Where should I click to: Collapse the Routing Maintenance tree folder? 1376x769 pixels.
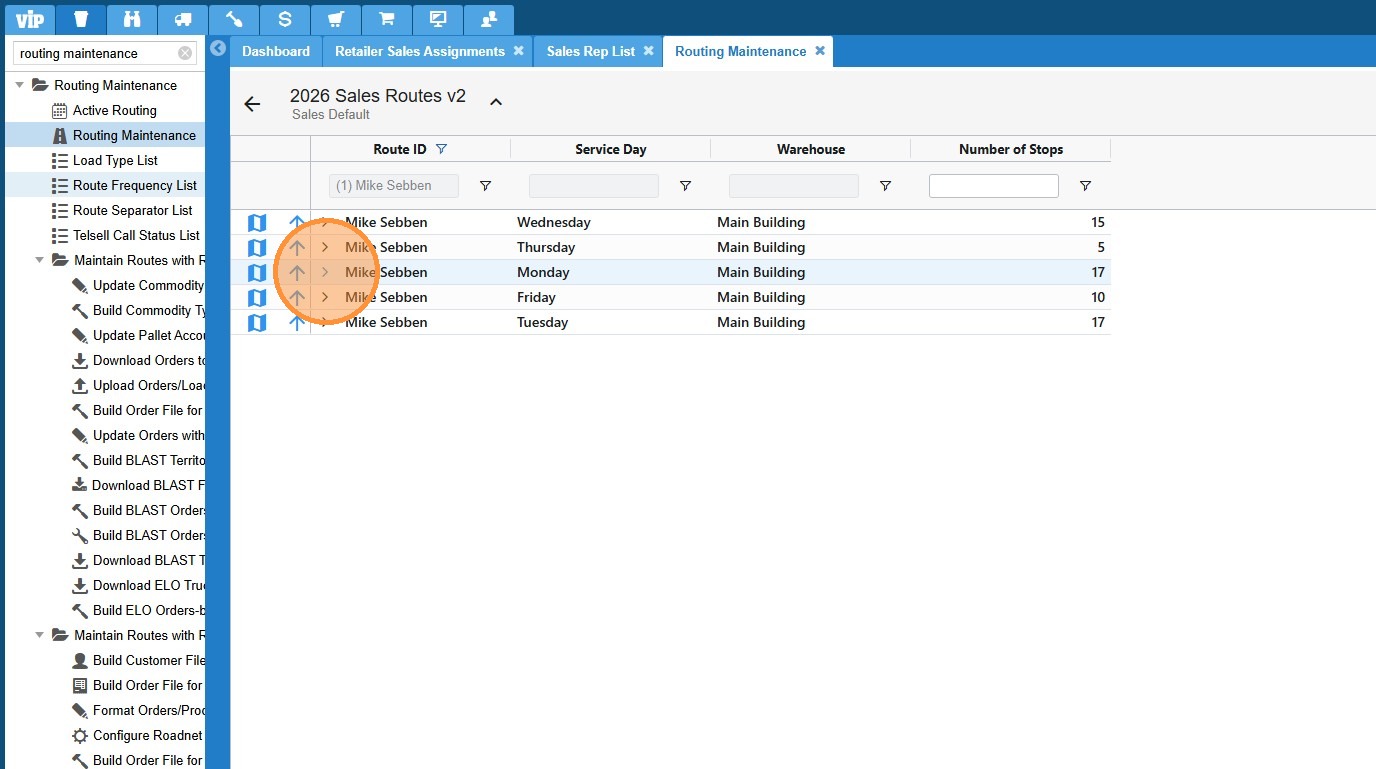[x=20, y=85]
